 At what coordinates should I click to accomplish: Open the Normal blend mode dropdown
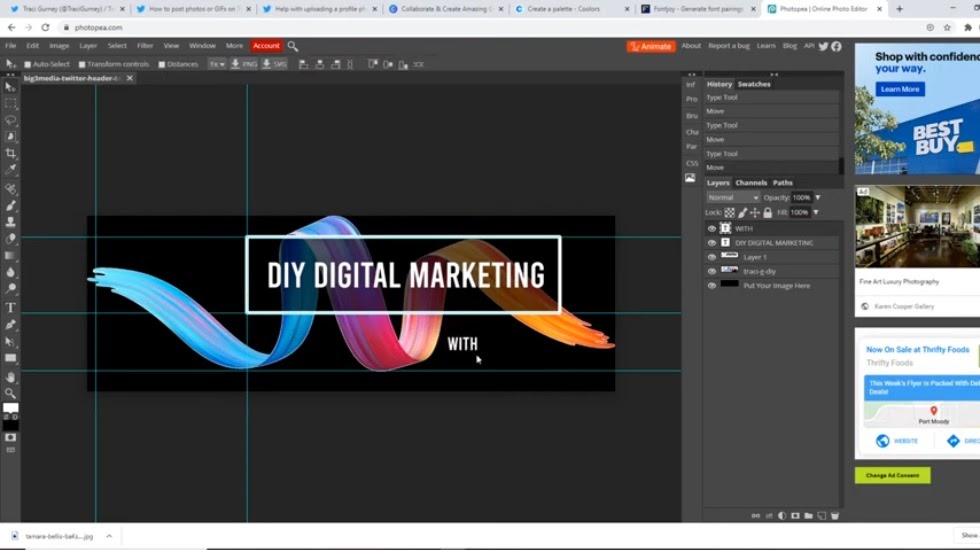(733, 198)
